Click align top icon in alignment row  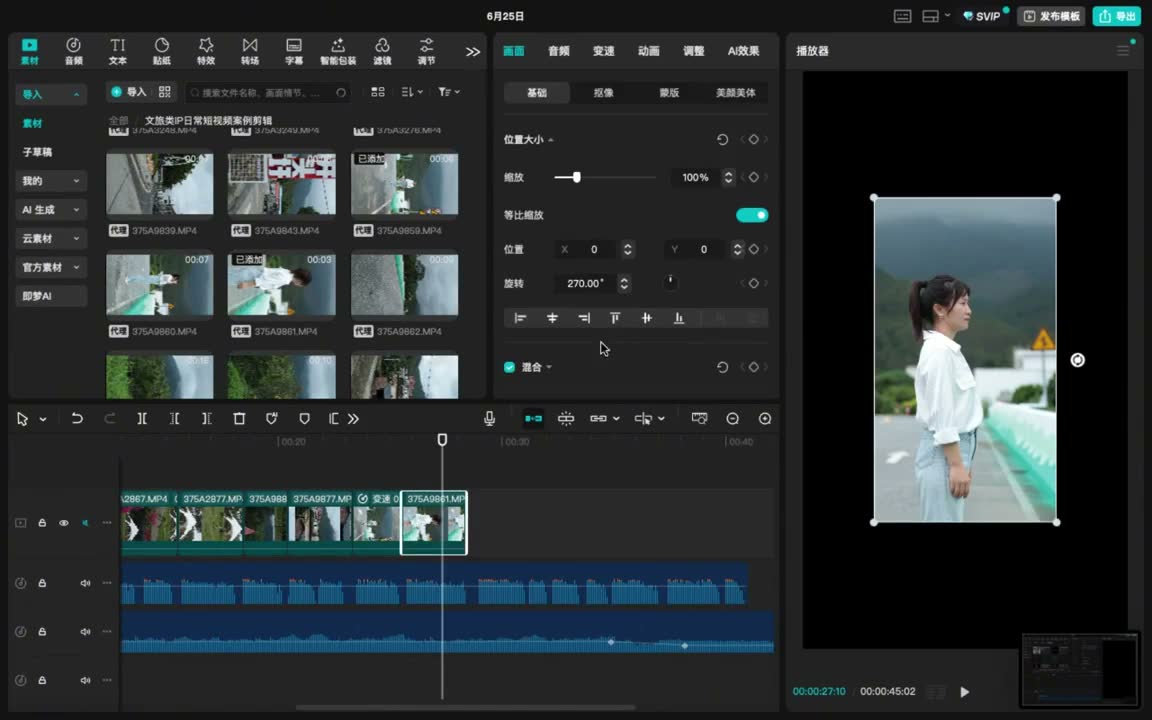coord(615,318)
